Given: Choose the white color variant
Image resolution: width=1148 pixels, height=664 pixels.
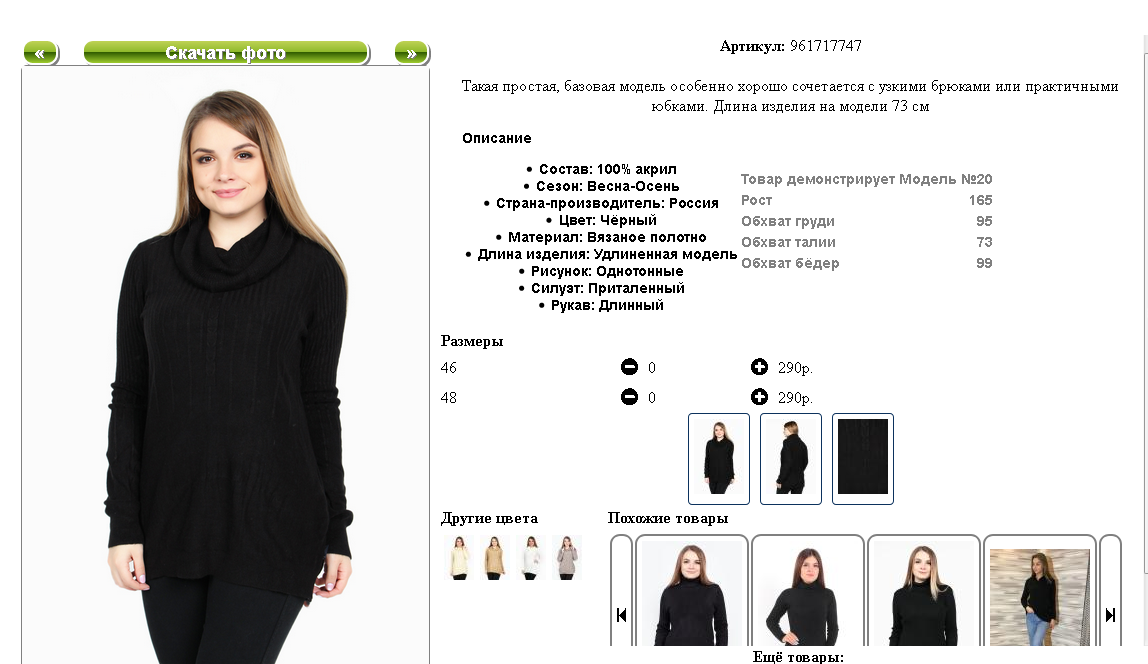Looking at the screenshot, I should [531, 557].
